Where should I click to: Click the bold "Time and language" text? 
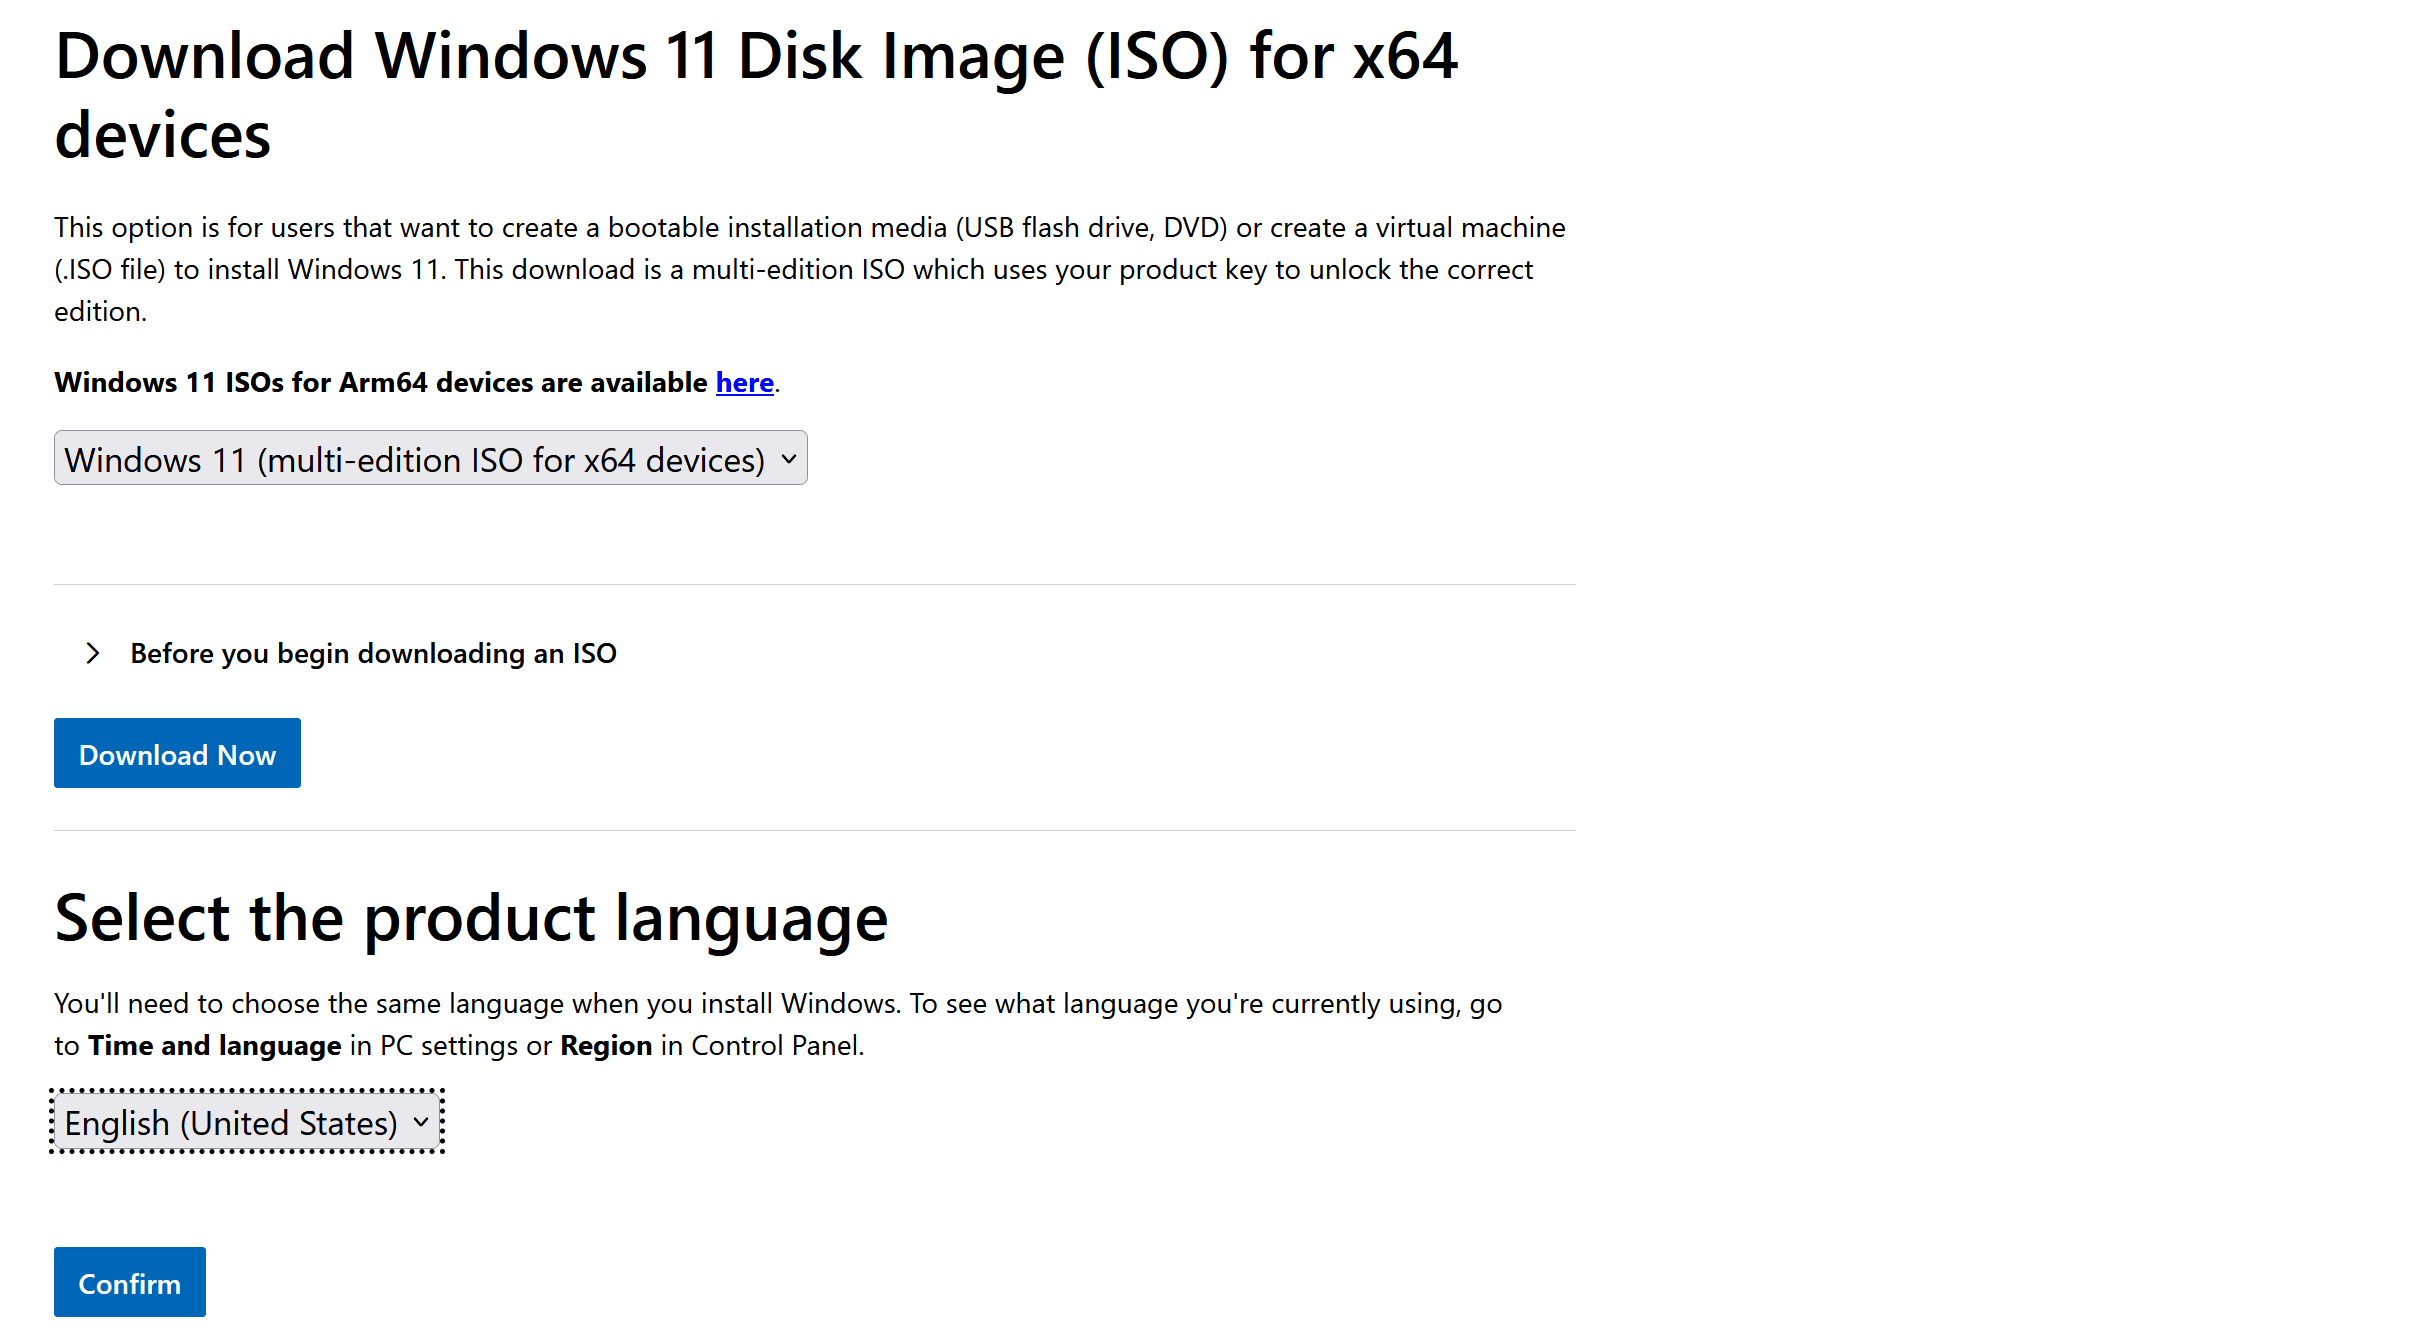pos(215,1046)
